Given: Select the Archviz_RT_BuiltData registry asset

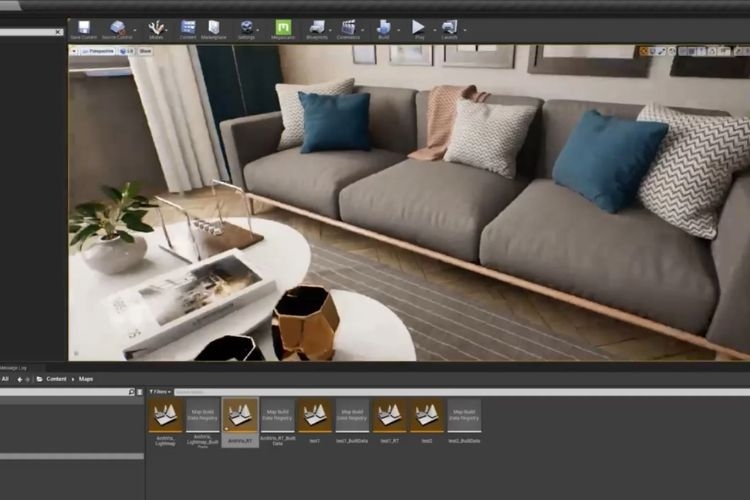Looking at the screenshot, I should point(277,422).
